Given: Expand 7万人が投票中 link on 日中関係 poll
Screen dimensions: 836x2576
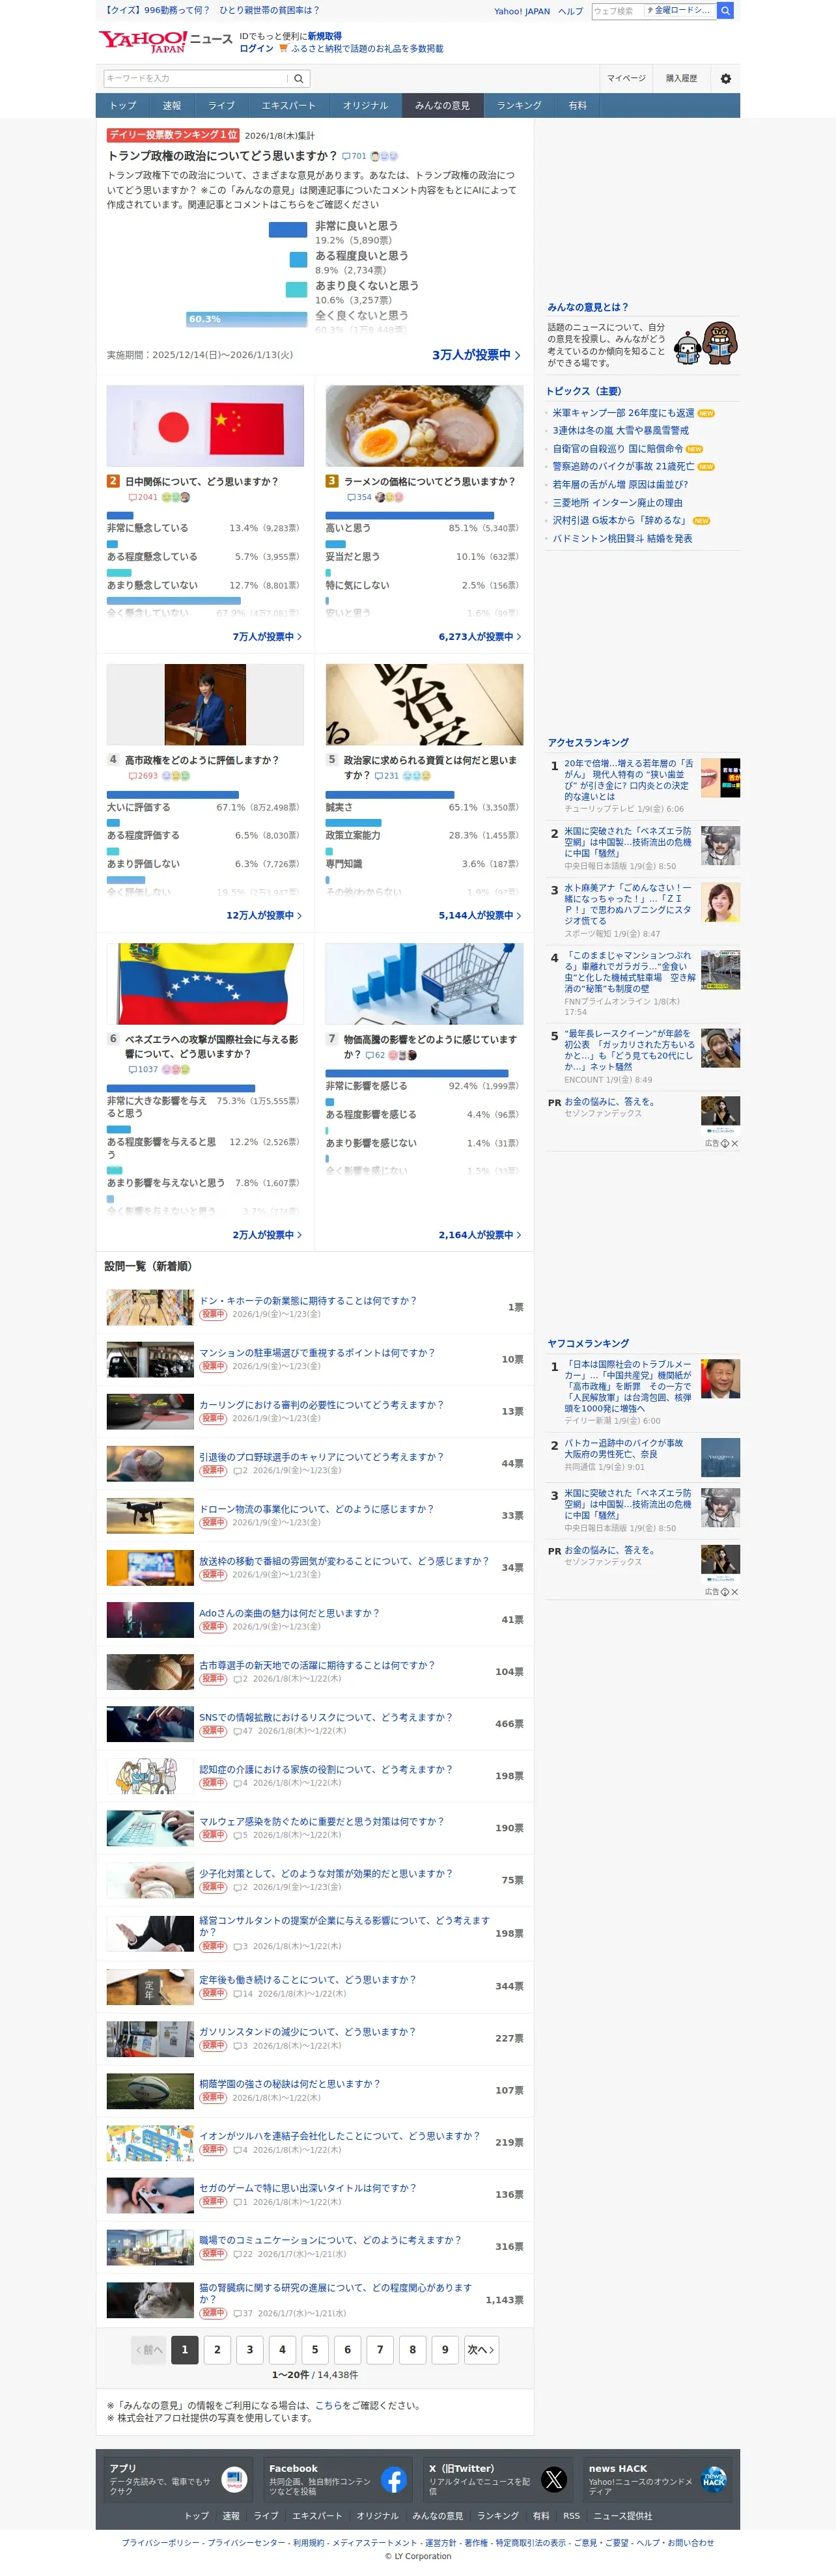Looking at the screenshot, I should click(x=267, y=637).
